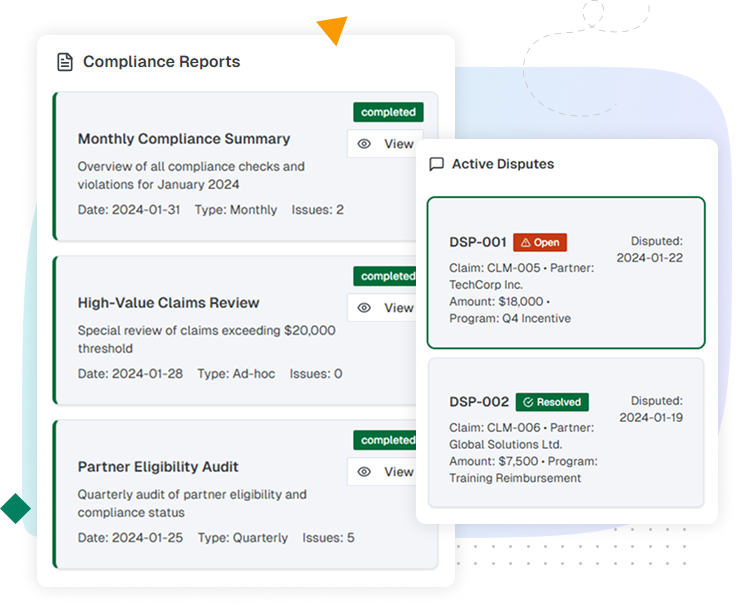This screenshot has width=738, height=607.
Task: Click completed badge on Monthly Compliance Summary
Action: (388, 112)
